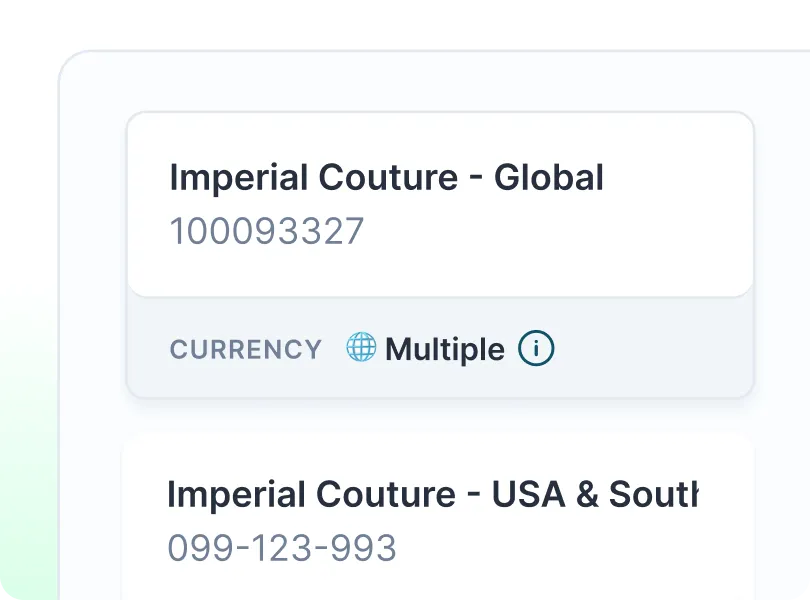Click the gap between the two account cards
Viewport: 810px width, 600px height.
440,416
